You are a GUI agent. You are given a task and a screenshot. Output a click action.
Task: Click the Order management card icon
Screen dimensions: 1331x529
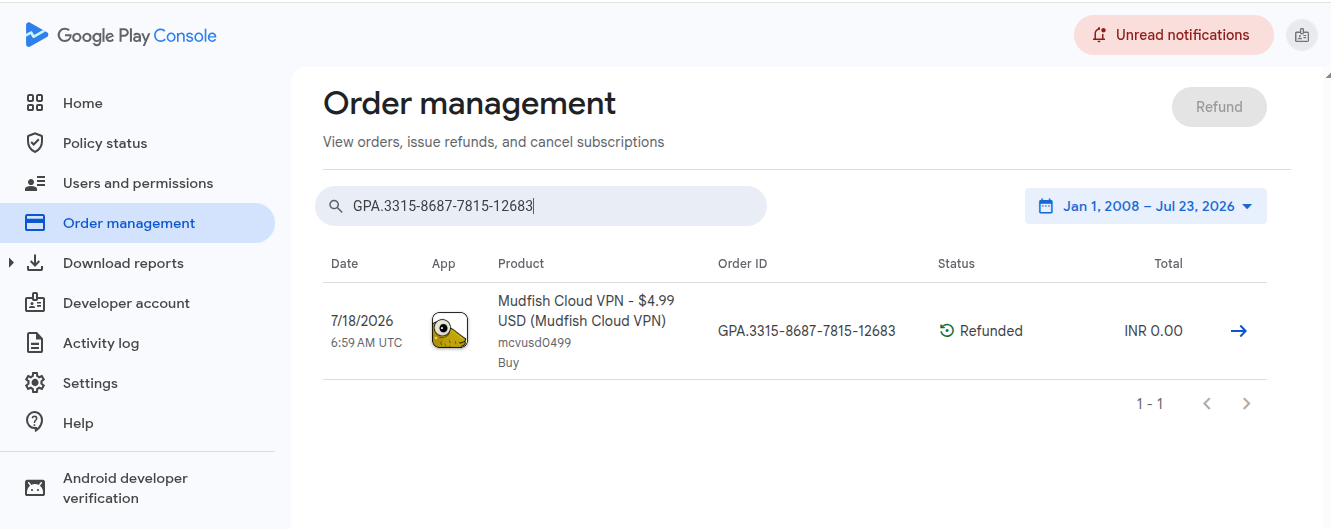pyautogui.click(x=35, y=223)
